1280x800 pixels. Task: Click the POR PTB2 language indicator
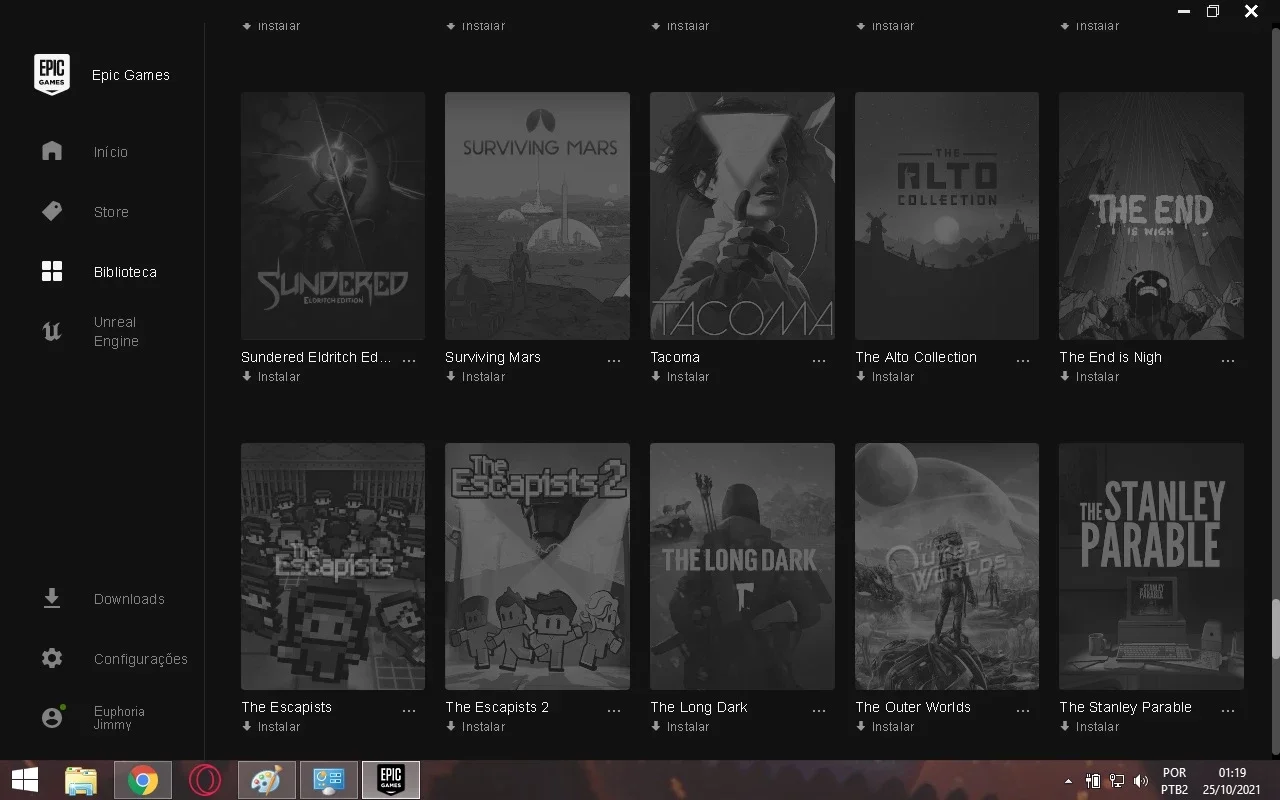pos(1175,781)
